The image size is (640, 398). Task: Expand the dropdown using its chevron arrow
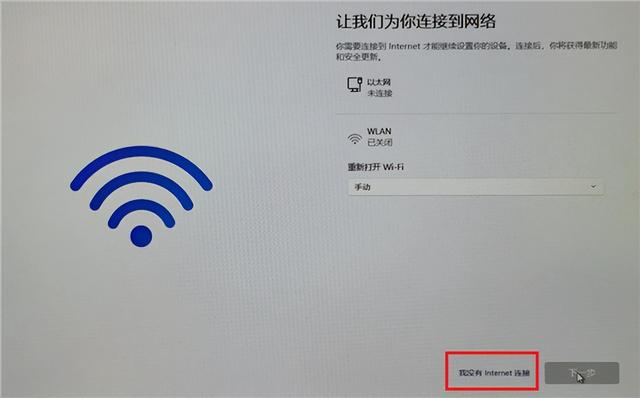click(x=593, y=187)
